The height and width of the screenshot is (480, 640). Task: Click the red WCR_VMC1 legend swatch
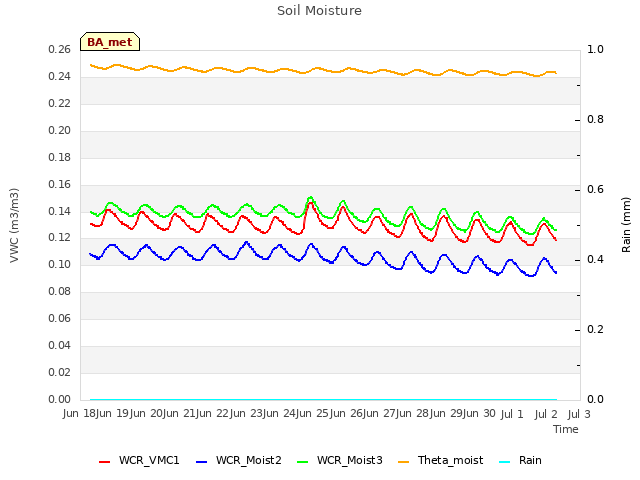coord(104,462)
